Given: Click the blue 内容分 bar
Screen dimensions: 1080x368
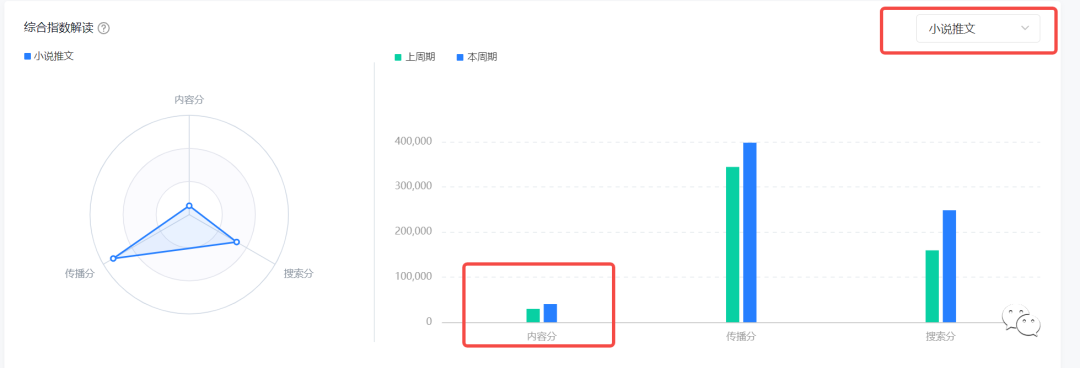Looking at the screenshot, I should pos(550,313).
